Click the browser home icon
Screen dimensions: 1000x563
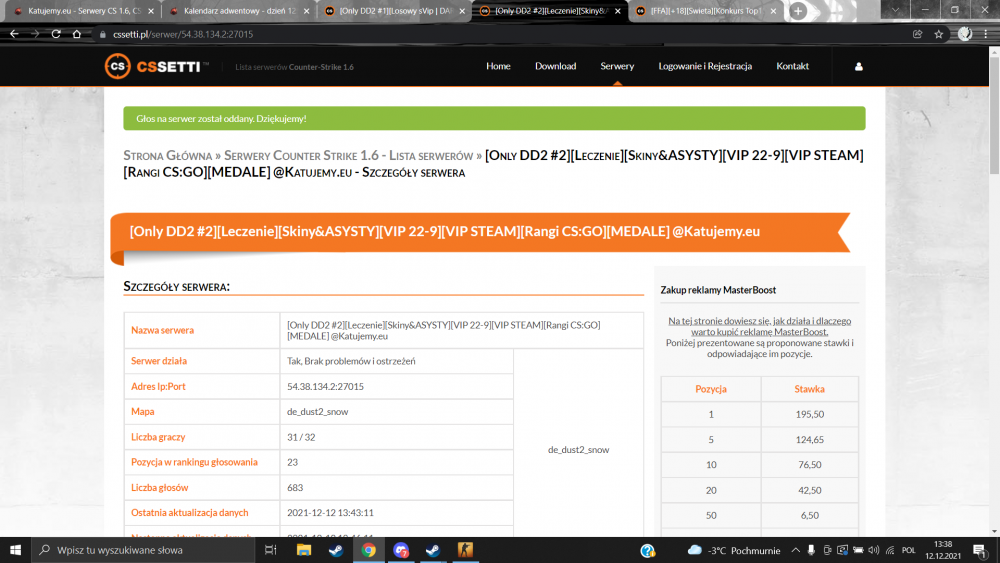pos(77,34)
